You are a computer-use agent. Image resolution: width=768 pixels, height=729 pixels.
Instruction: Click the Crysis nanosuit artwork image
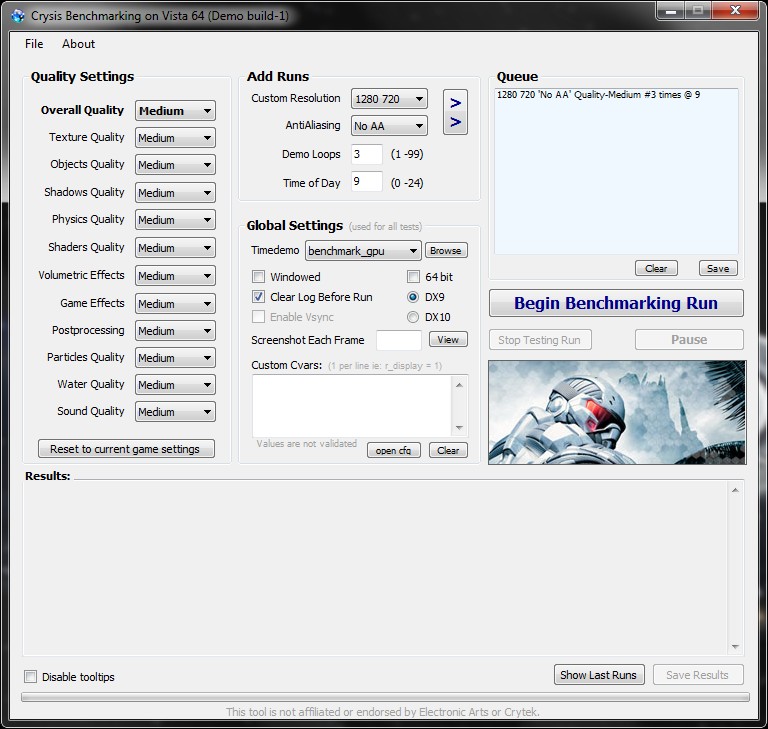pyautogui.click(x=617, y=413)
